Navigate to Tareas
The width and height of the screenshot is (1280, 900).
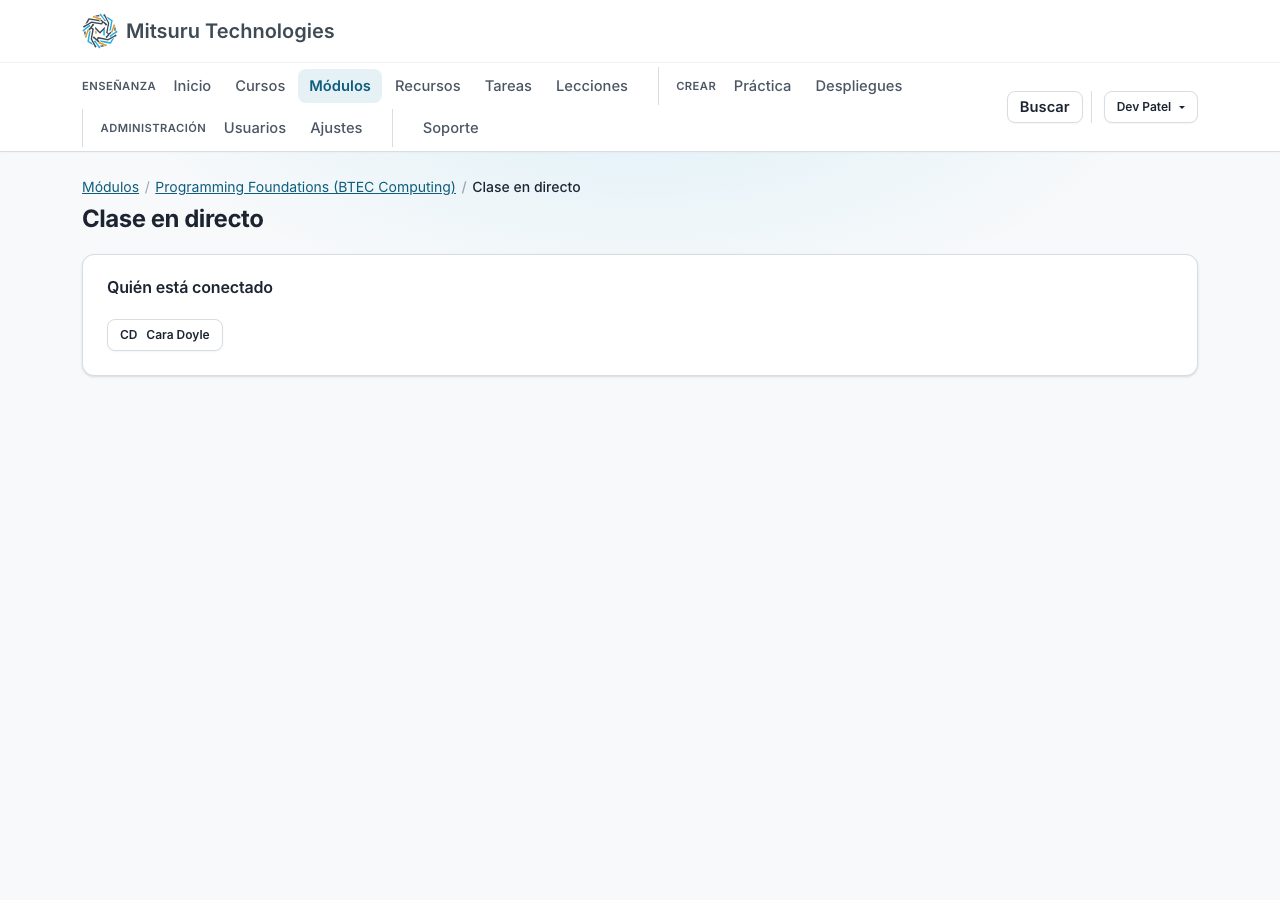[x=508, y=86]
